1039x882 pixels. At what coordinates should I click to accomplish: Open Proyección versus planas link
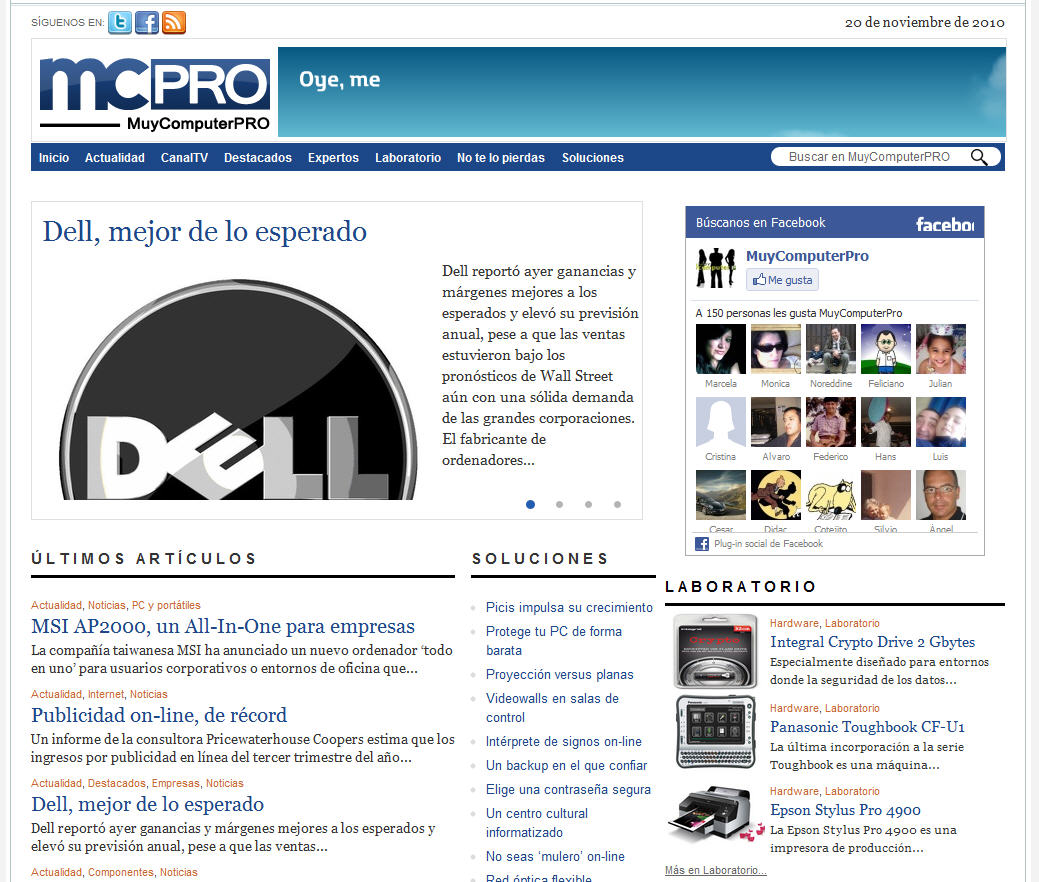point(560,675)
